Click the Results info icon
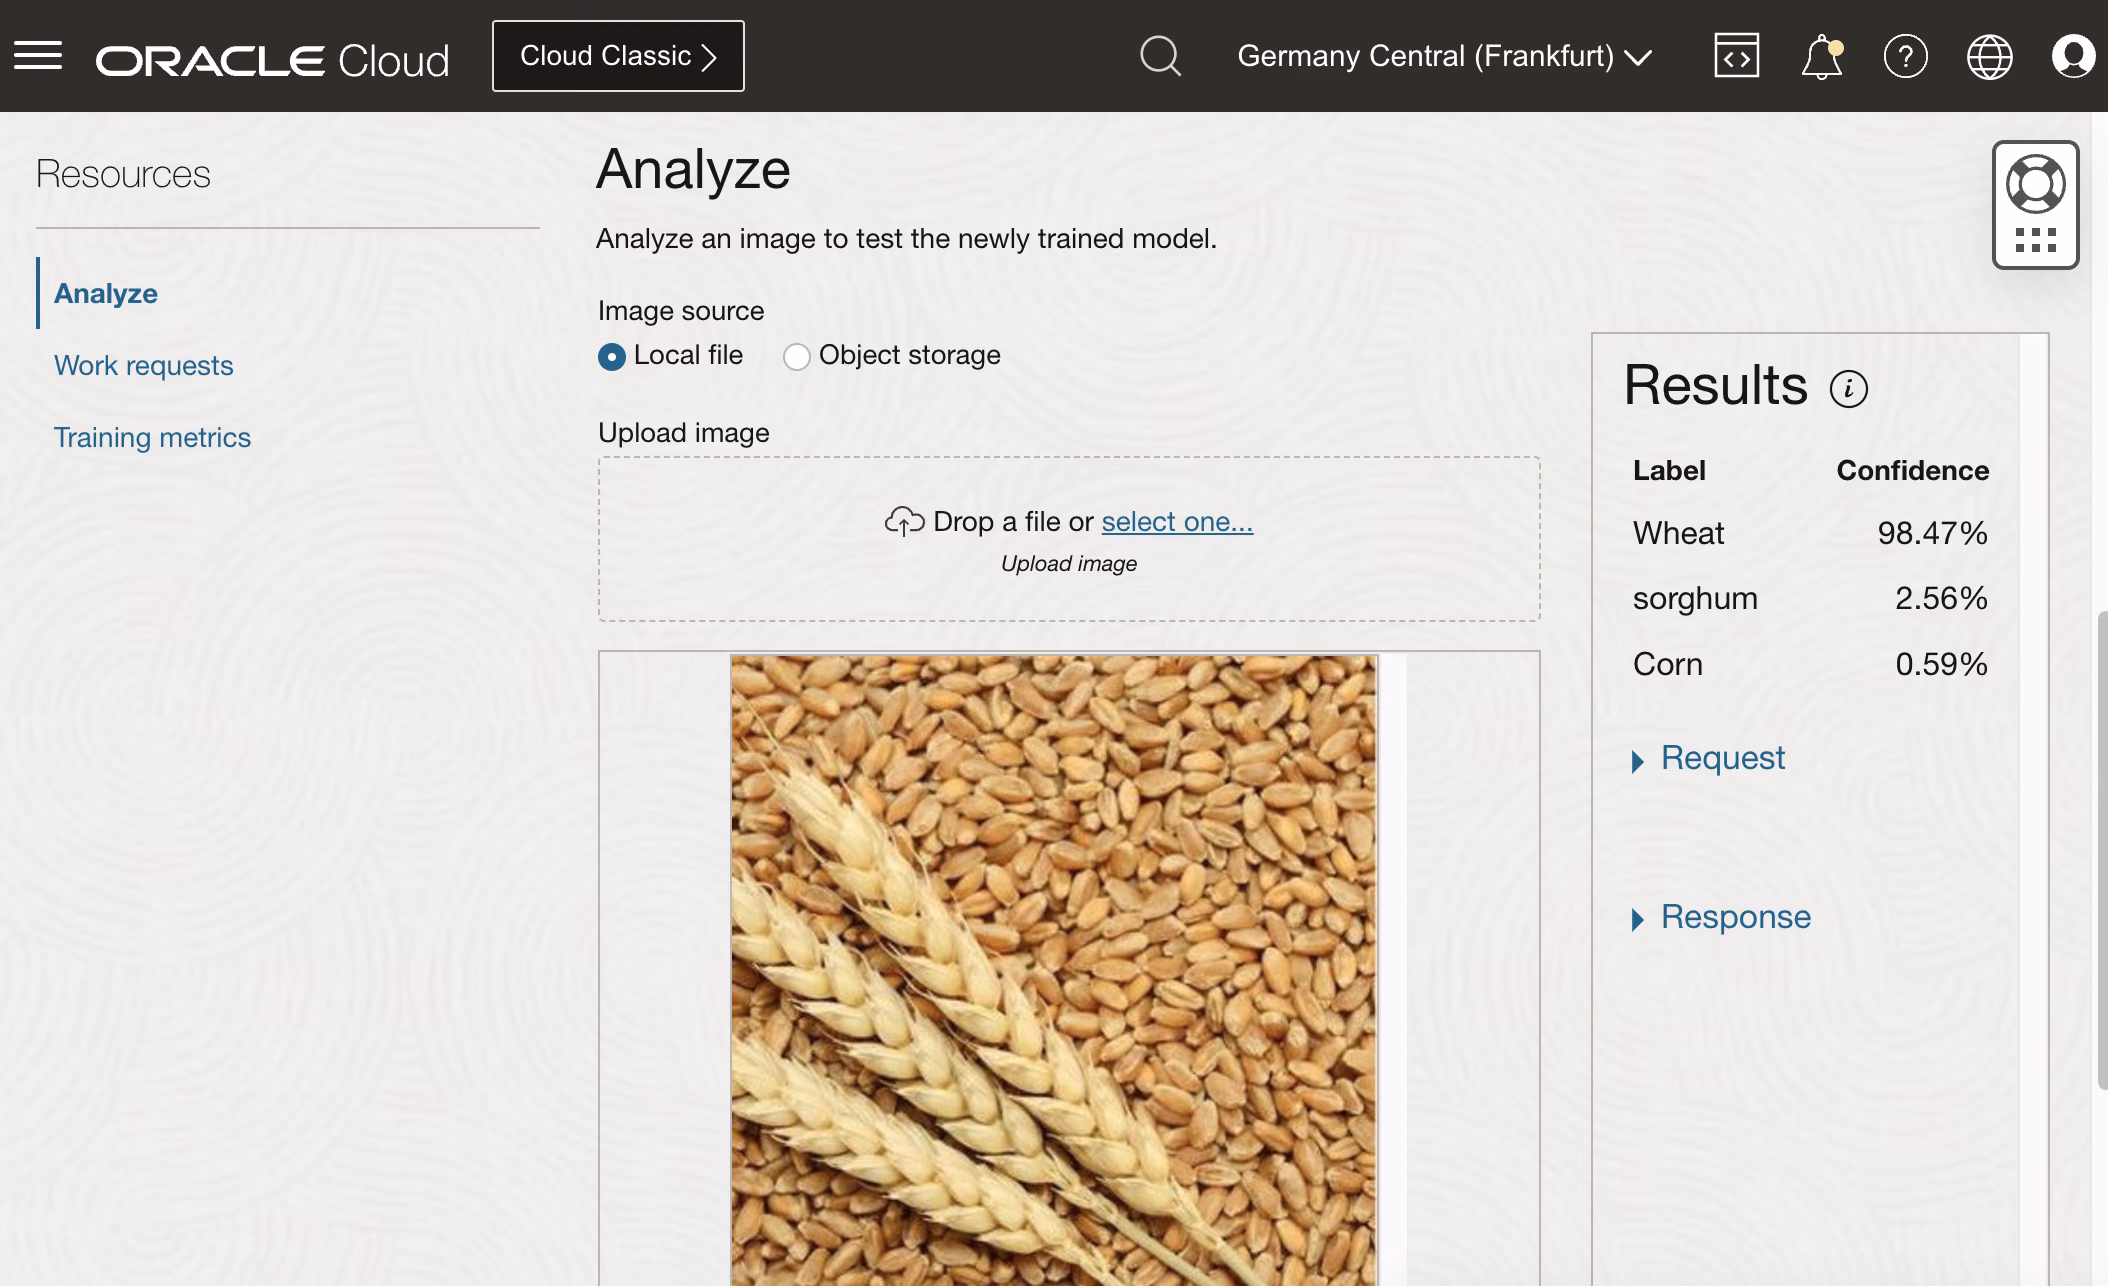This screenshot has width=2108, height=1286. (x=1848, y=389)
